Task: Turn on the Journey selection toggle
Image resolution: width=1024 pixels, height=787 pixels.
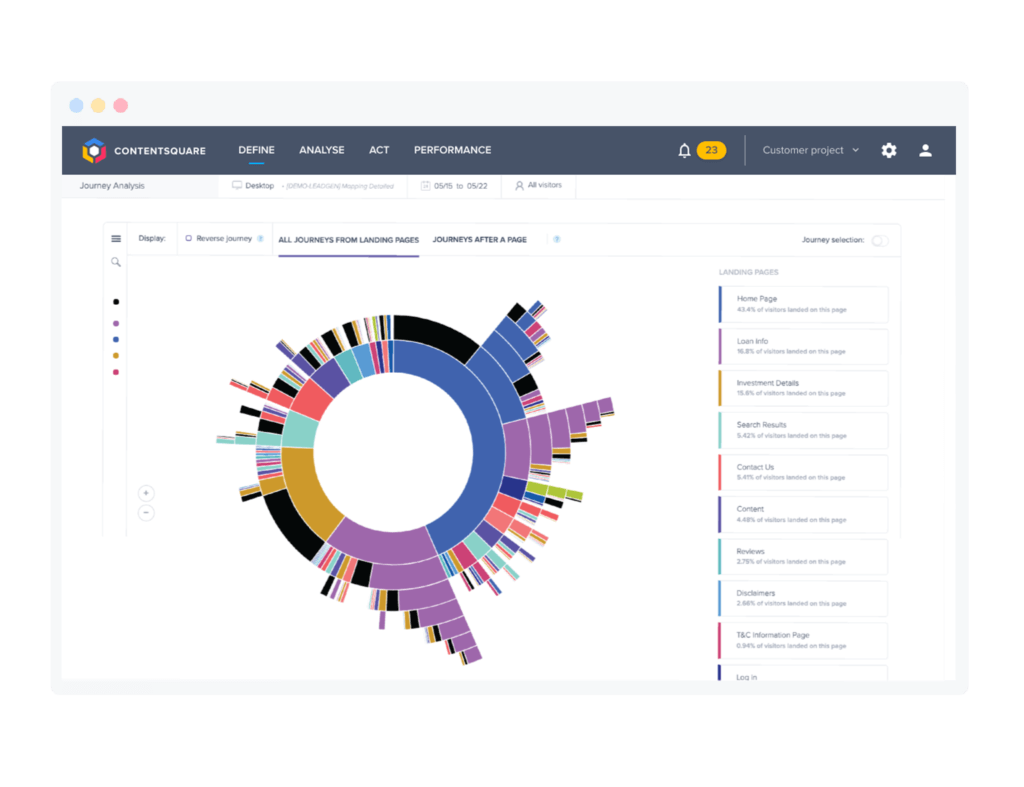Action: pos(879,241)
